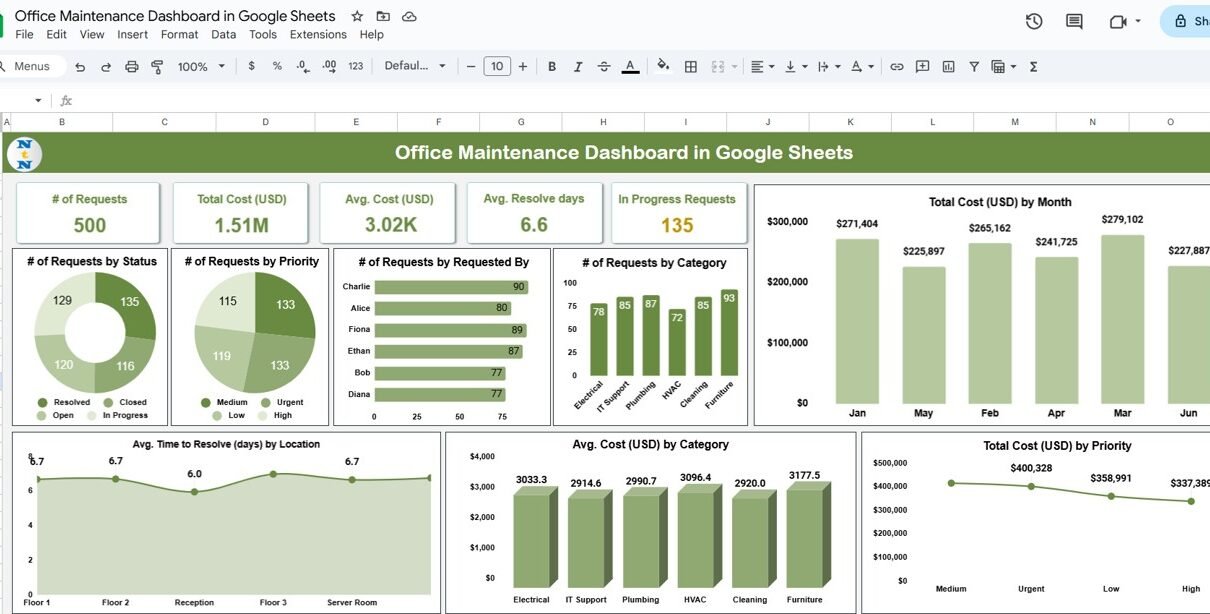Click the font size 10 field

pos(497,66)
